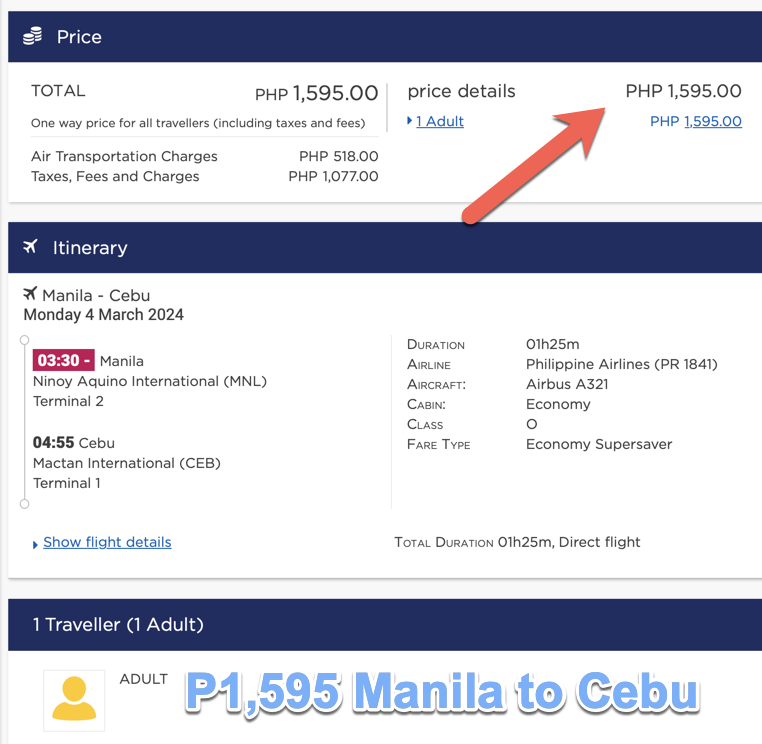Click the bottom circle of the flight timeline
Viewport: 762px width, 744px height.
tap(25, 504)
